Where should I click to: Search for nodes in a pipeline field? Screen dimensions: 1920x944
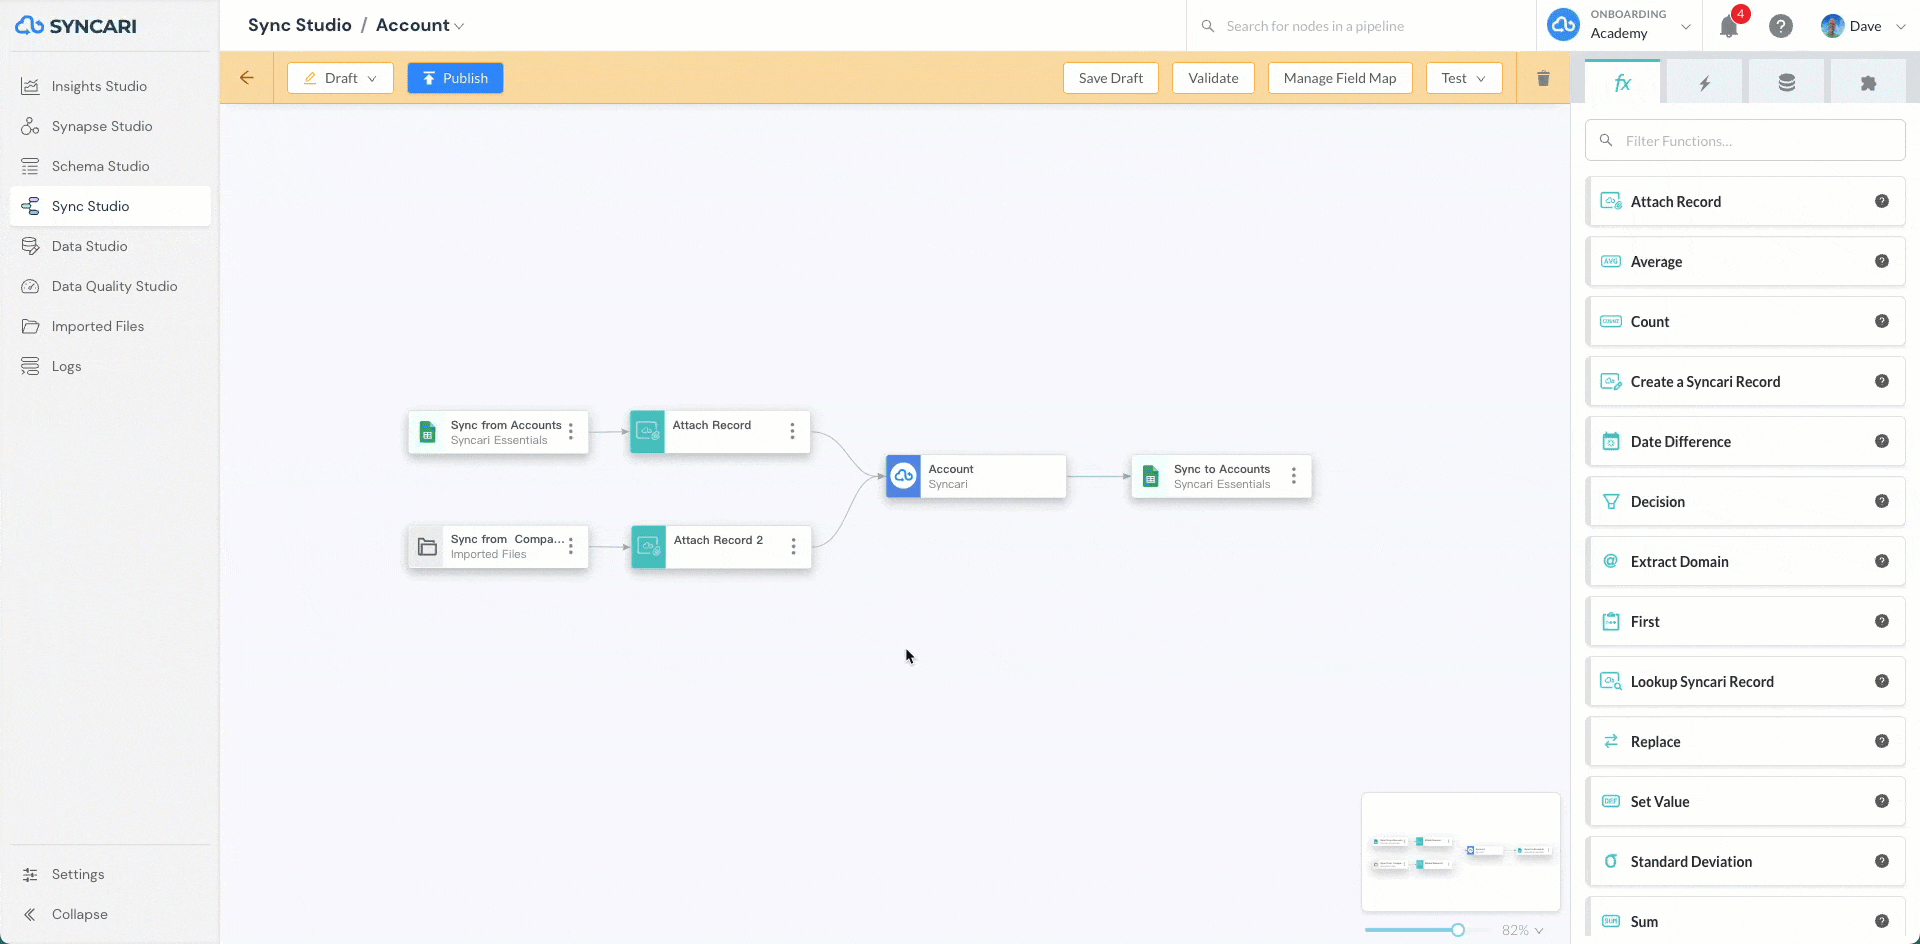click(x=1361, y=26)
